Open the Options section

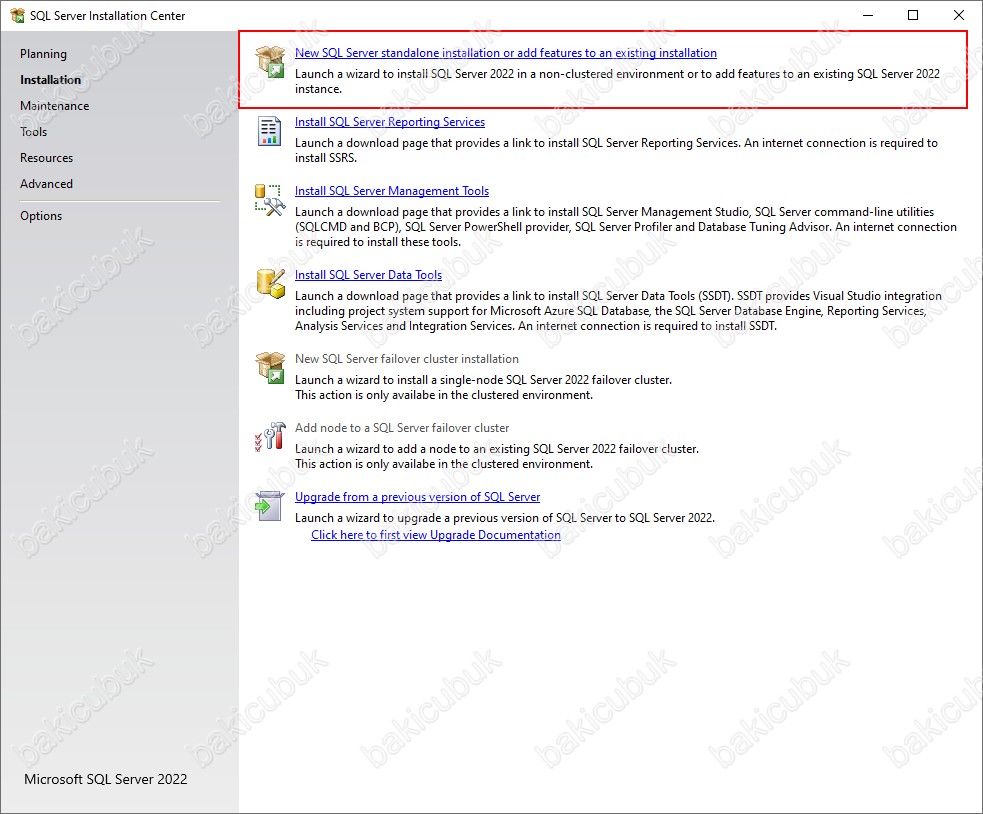click(x=41, y=216)
